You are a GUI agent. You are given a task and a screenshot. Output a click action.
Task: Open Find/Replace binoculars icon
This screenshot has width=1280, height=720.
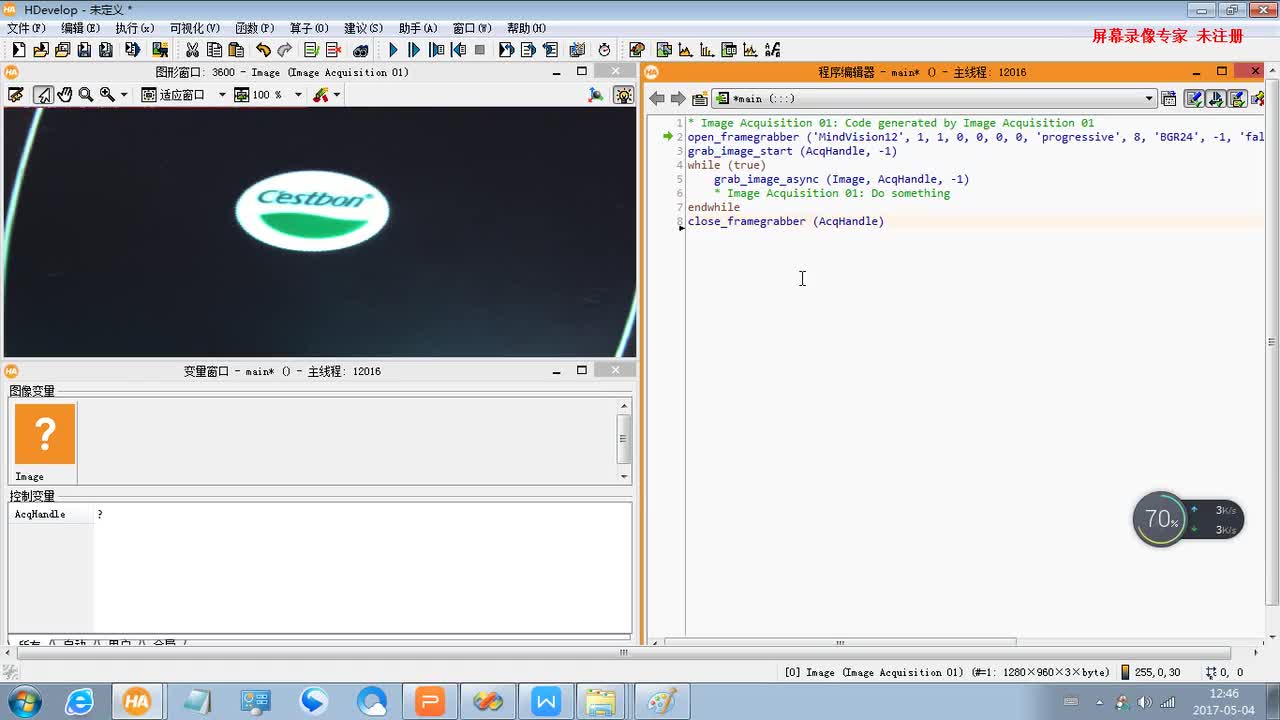coord(360,50)
